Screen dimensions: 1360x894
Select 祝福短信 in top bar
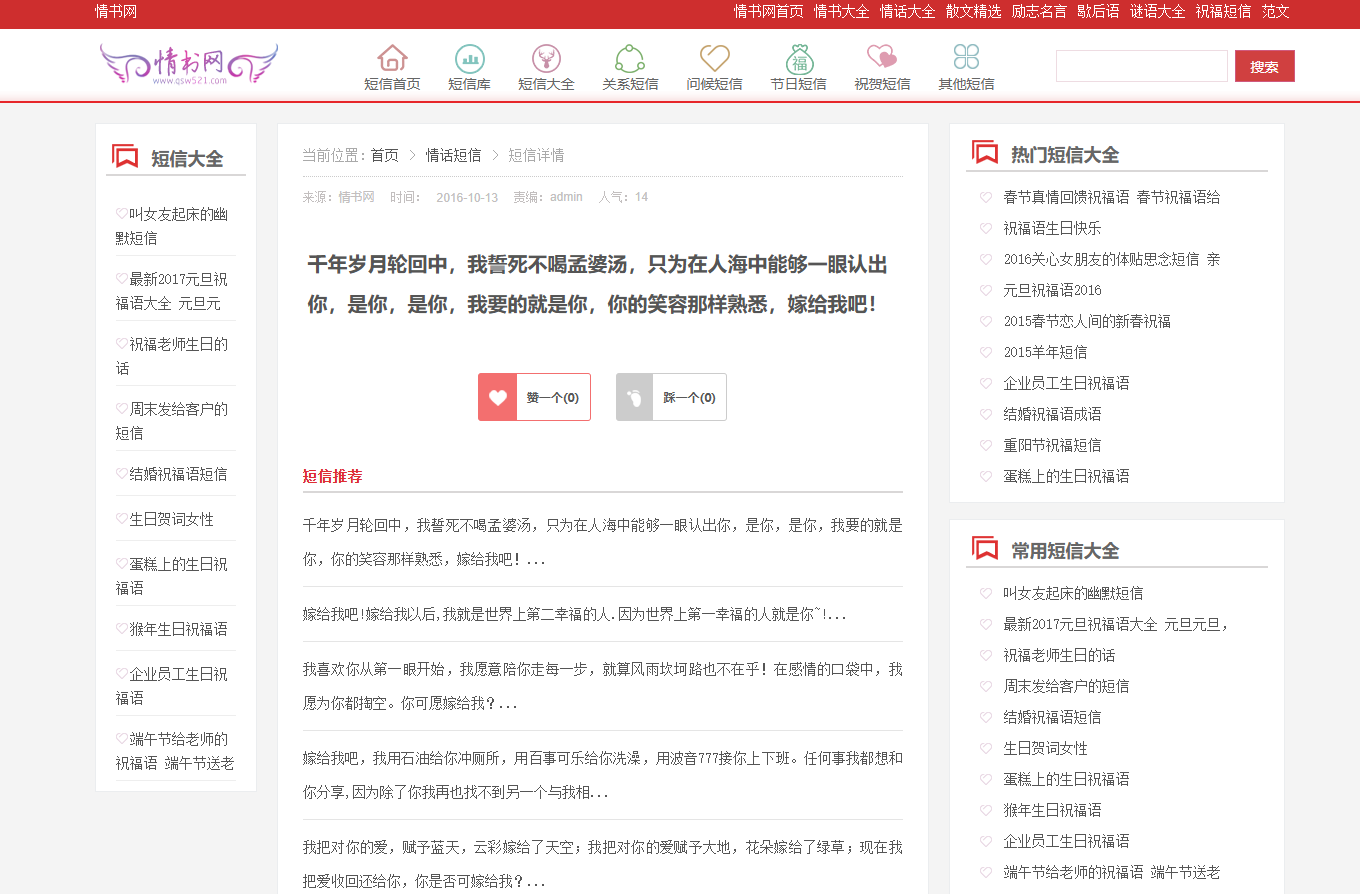point(1224,12)
